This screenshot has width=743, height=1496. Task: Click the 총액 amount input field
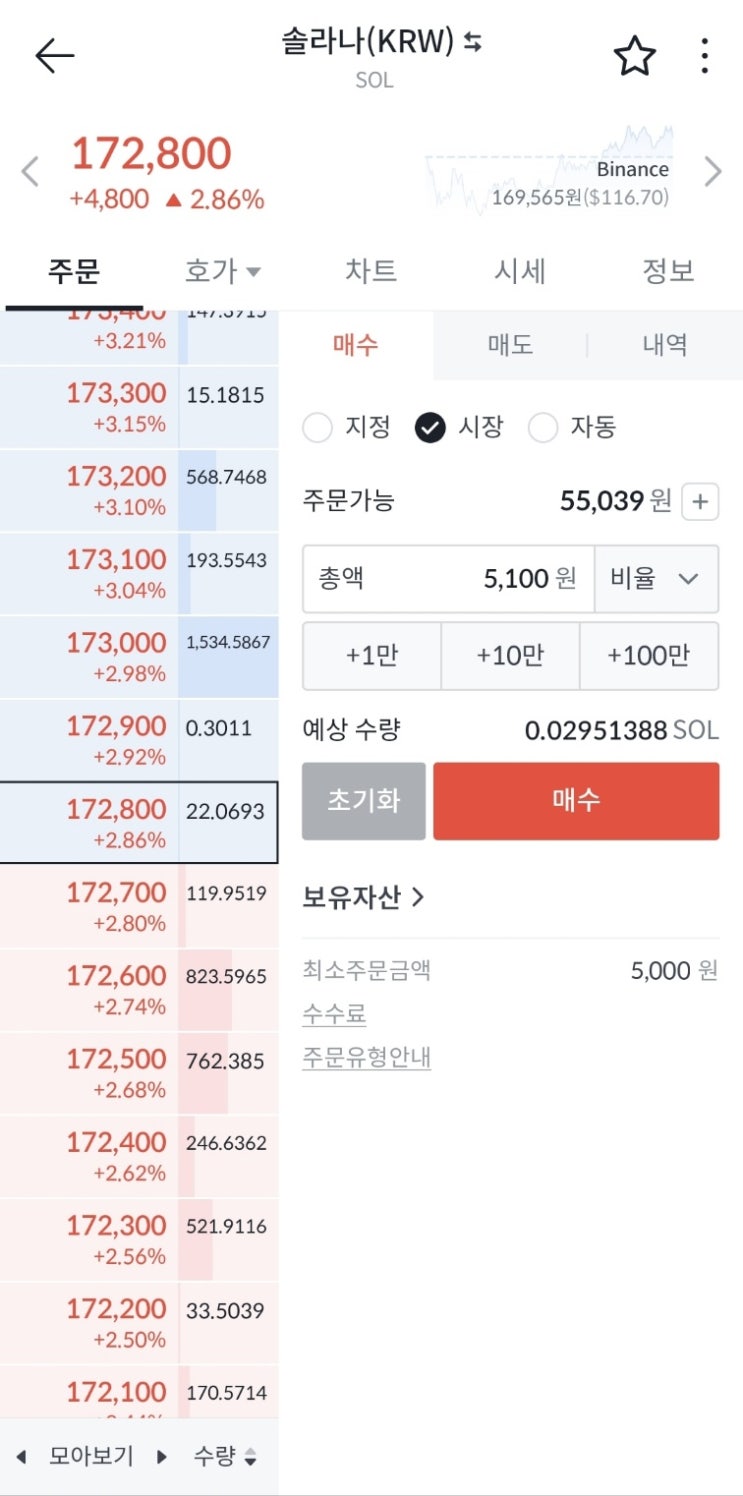tap(449, 579)
